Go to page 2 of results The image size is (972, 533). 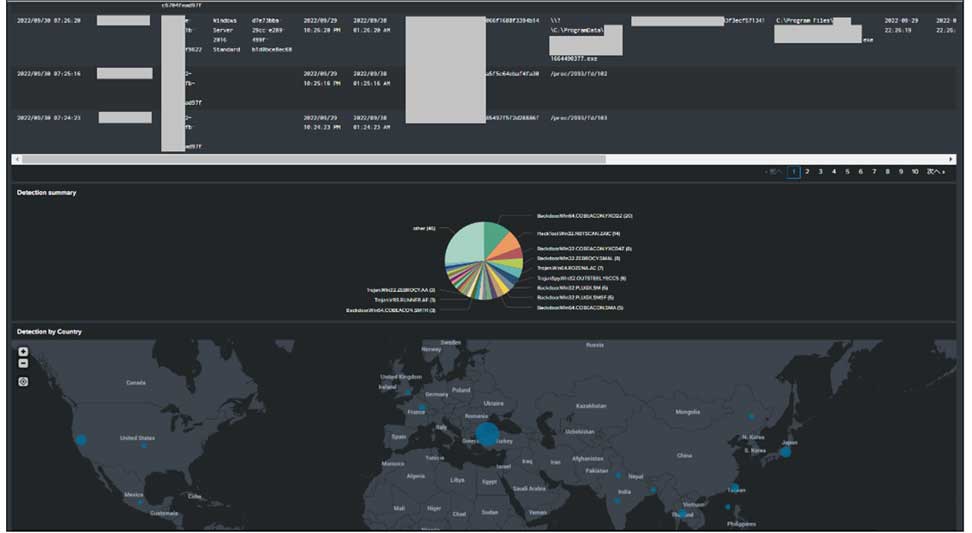coord(807,172)
